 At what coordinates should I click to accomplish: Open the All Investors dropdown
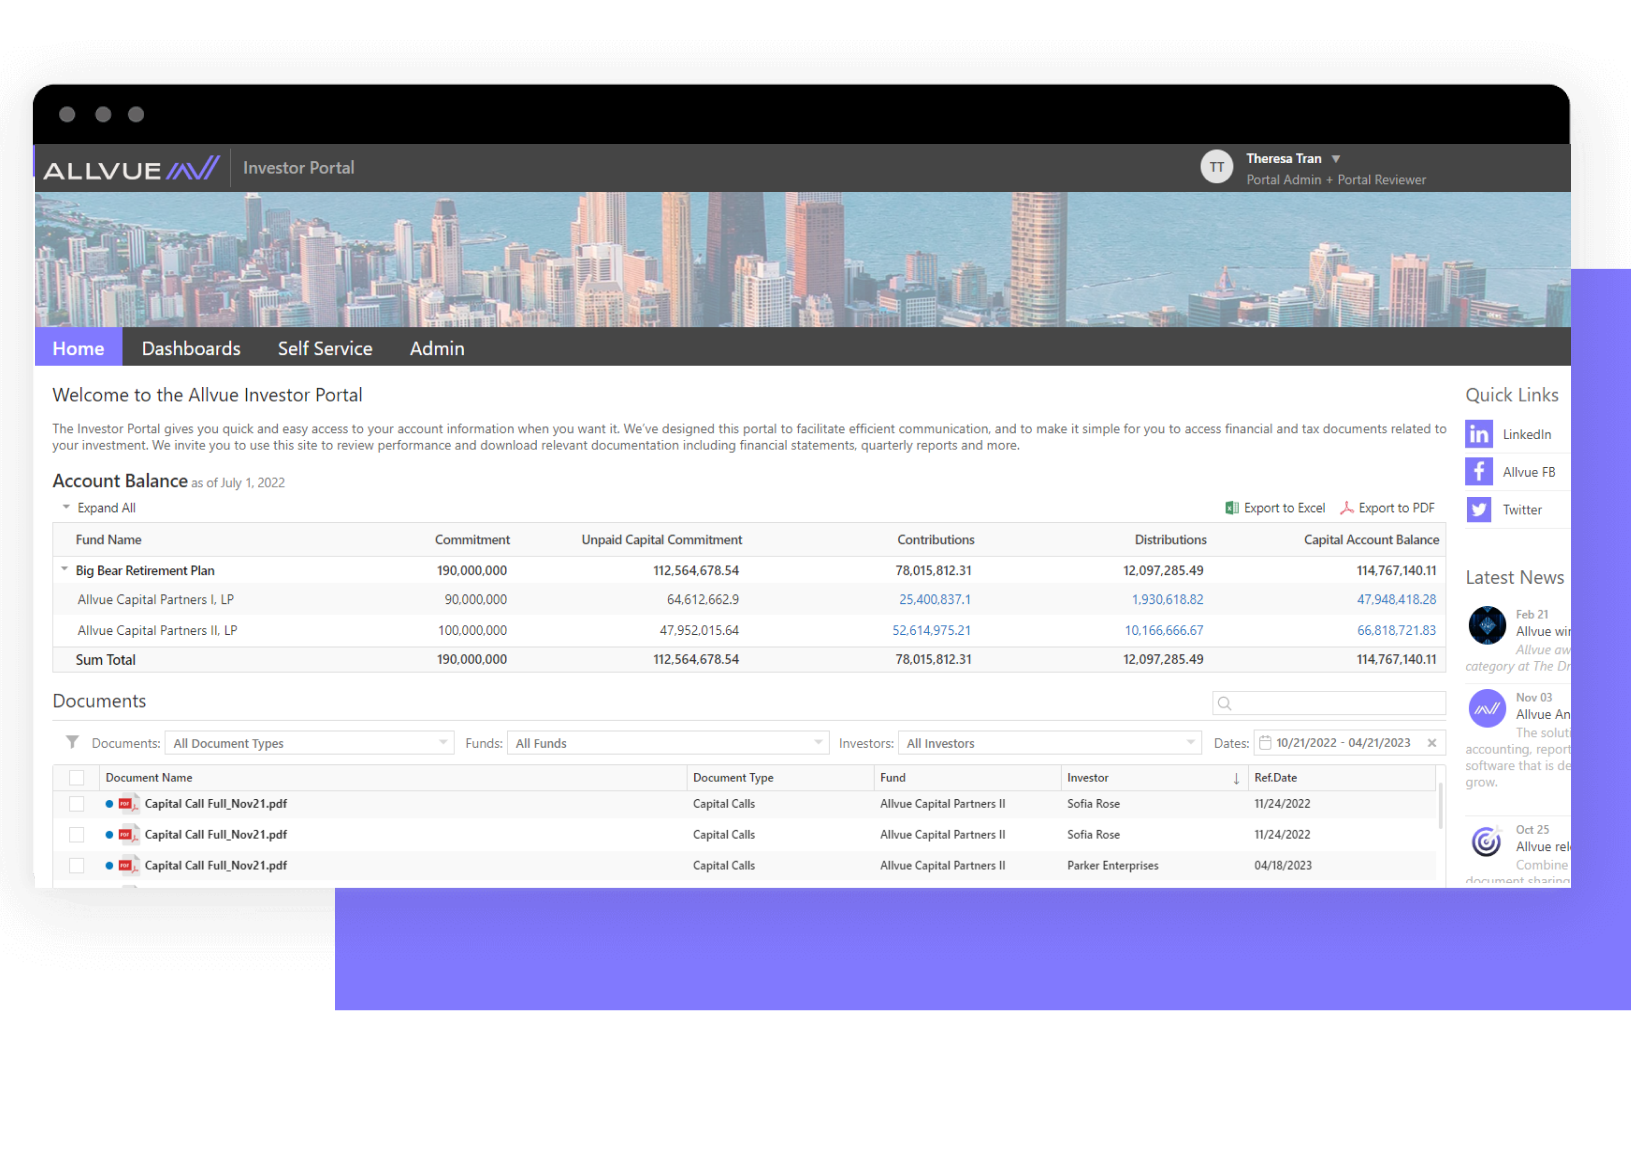pos(1050,743)
